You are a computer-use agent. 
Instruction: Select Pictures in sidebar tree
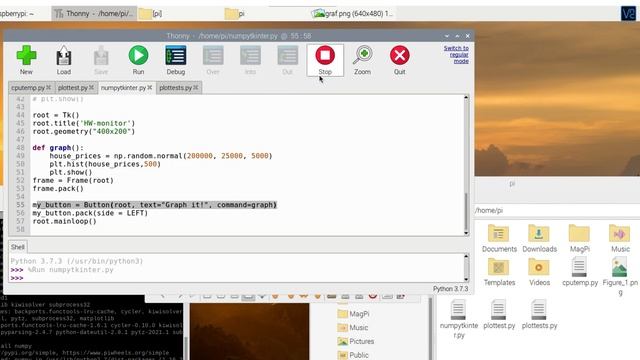(356, 341)
